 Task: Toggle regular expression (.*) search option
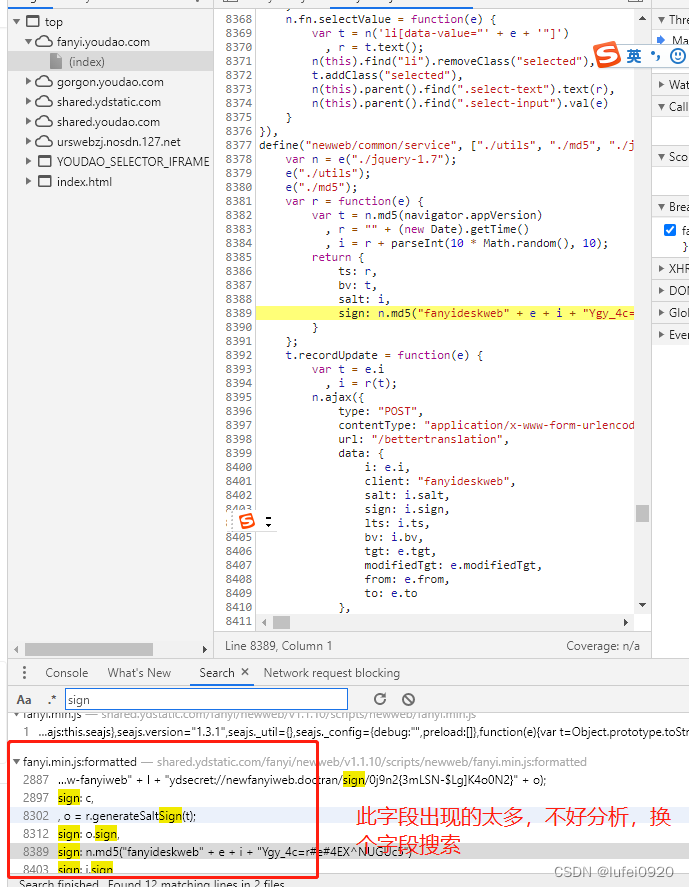pyautogui.click(x=52, y=700)
